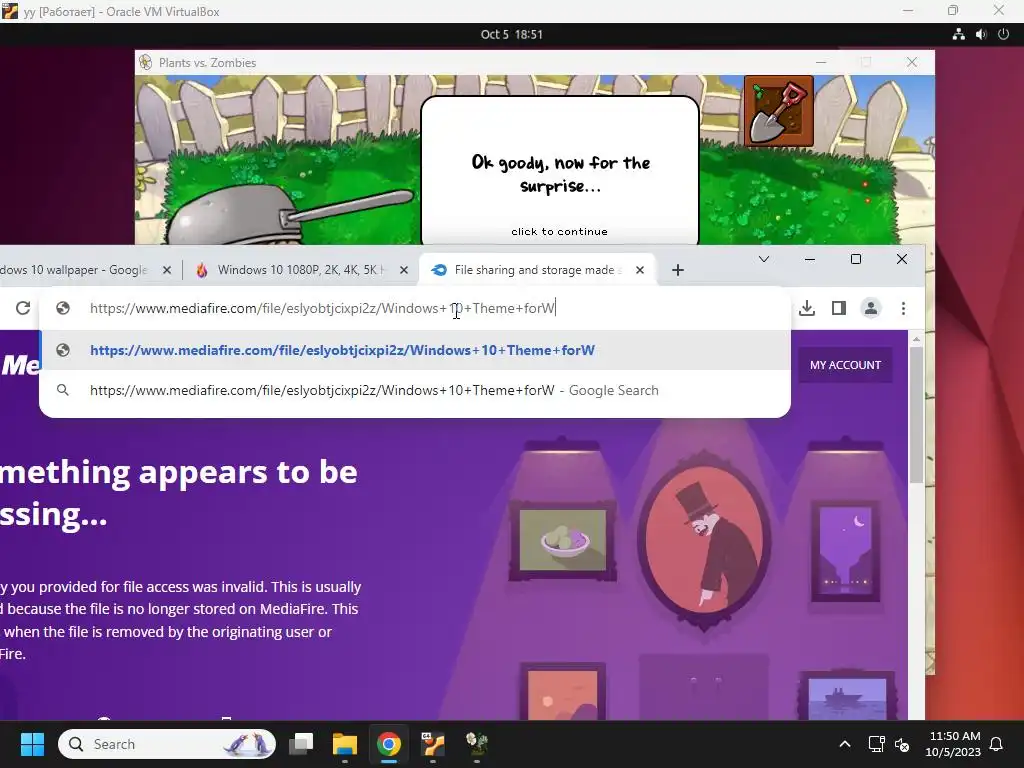Click the Ubuntu top bar power icon
The height and width of the screenshot is (768, 1024).
[x=1004, y=34]
